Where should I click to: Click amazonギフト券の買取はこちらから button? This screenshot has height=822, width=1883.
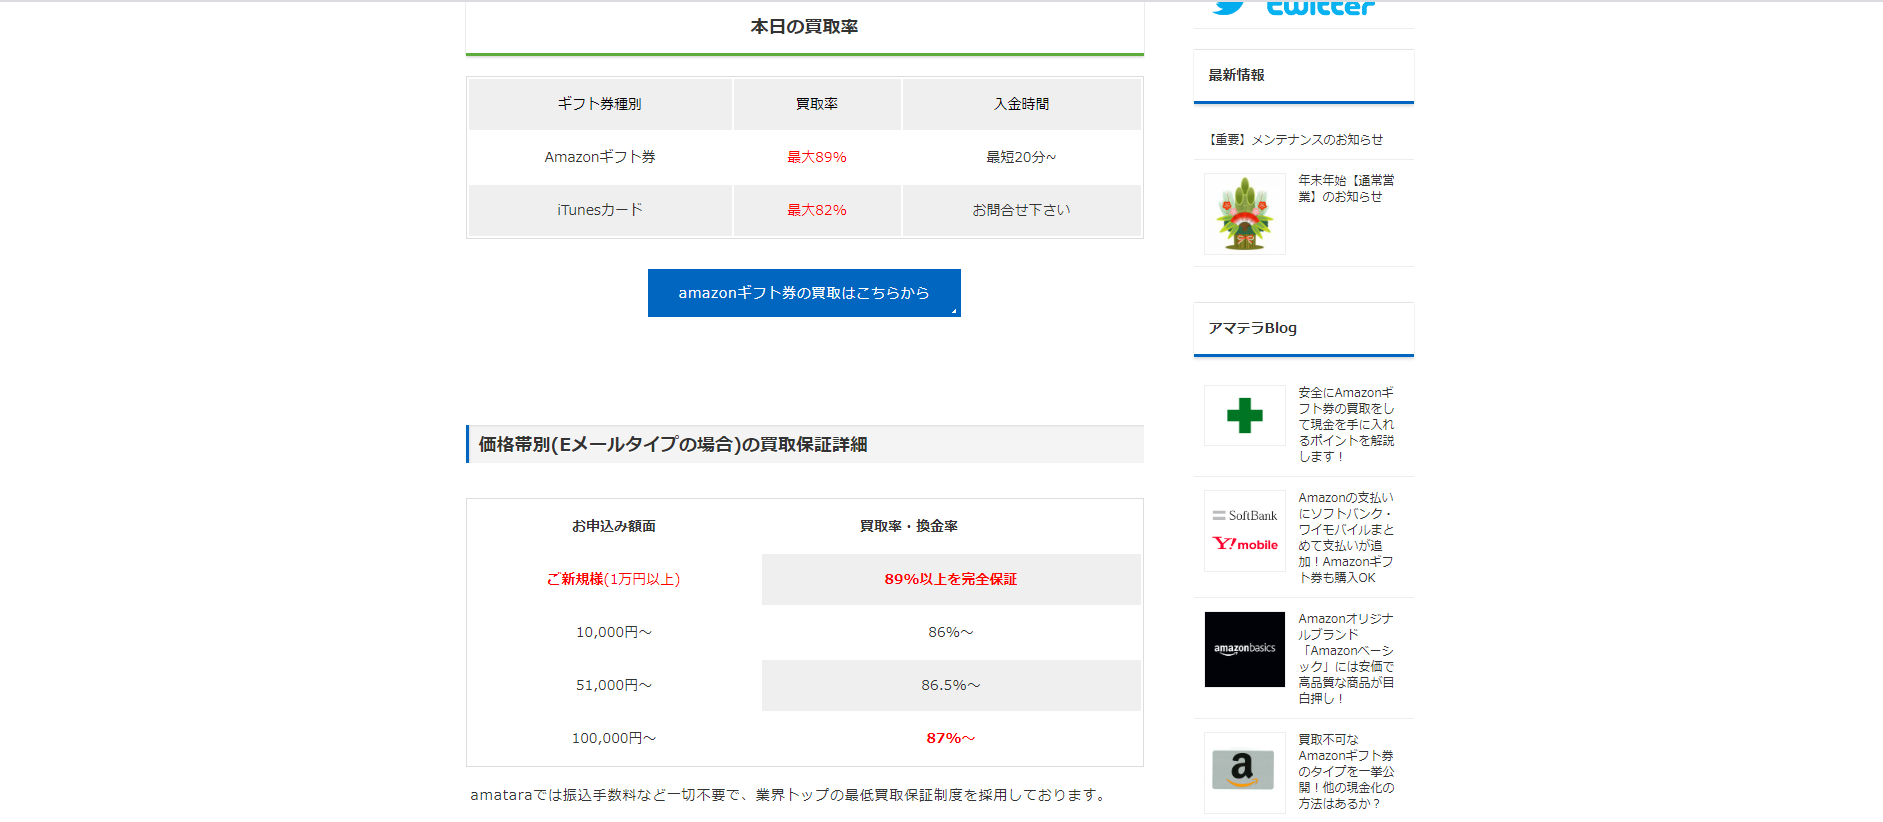(x=804, y=293)
